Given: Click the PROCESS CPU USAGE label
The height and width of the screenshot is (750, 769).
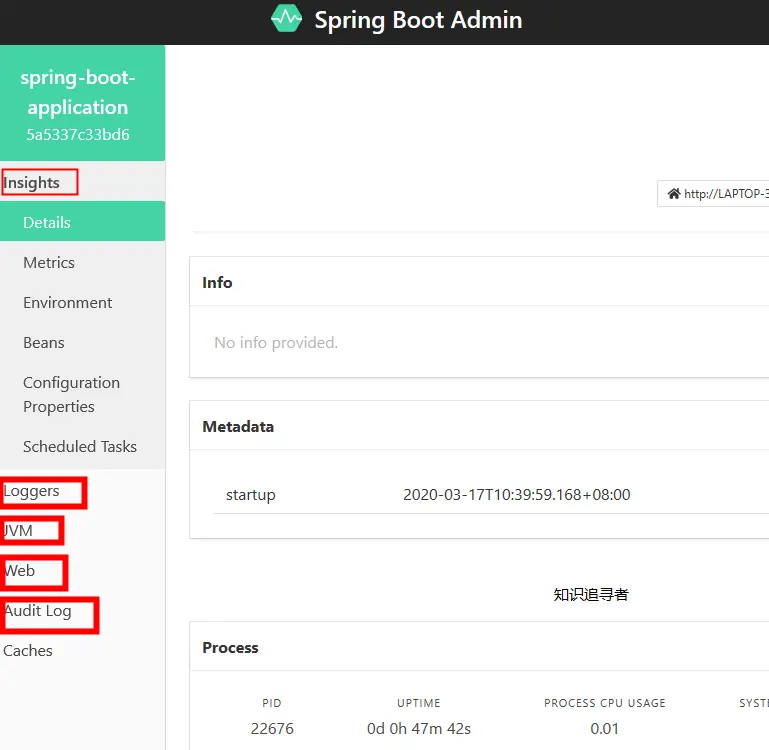Looking at the screenshot, I should point(604,703).
